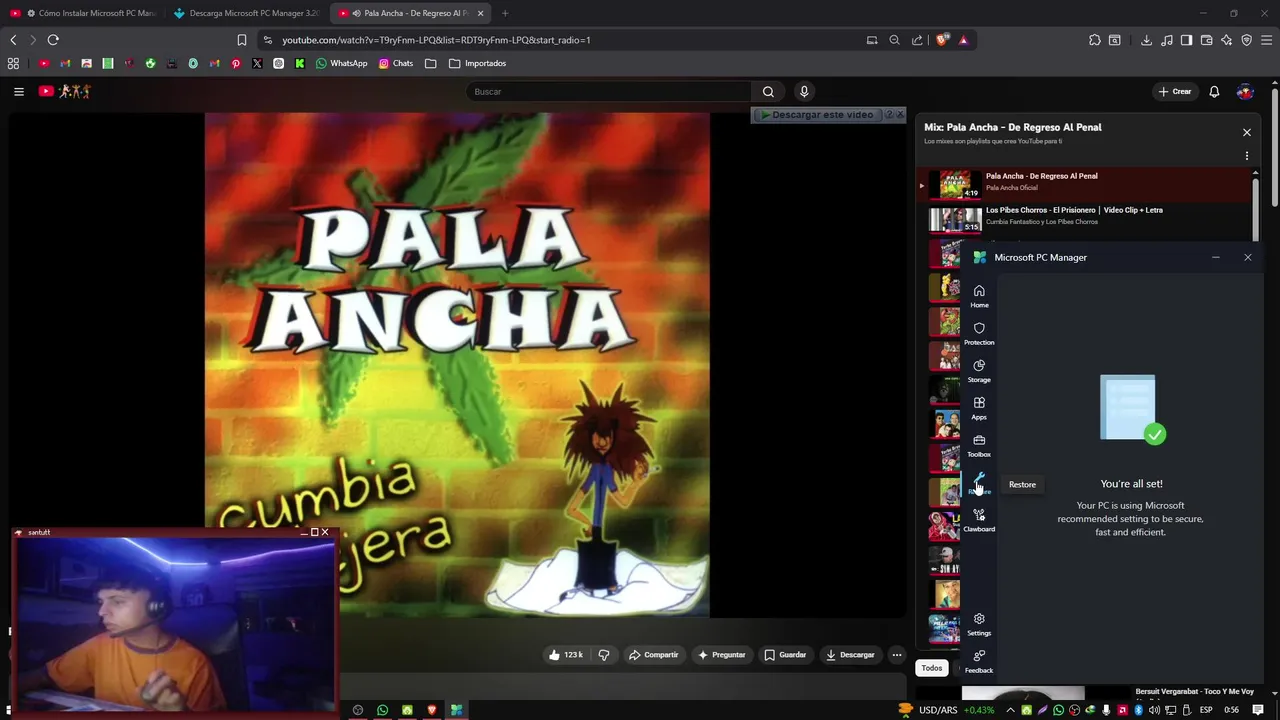The image size is (1280, 720).
Task: Switch to Cómo Instalar Microsoft PC Manager tab
Action: pyautogui.click(x=82, y=13)
